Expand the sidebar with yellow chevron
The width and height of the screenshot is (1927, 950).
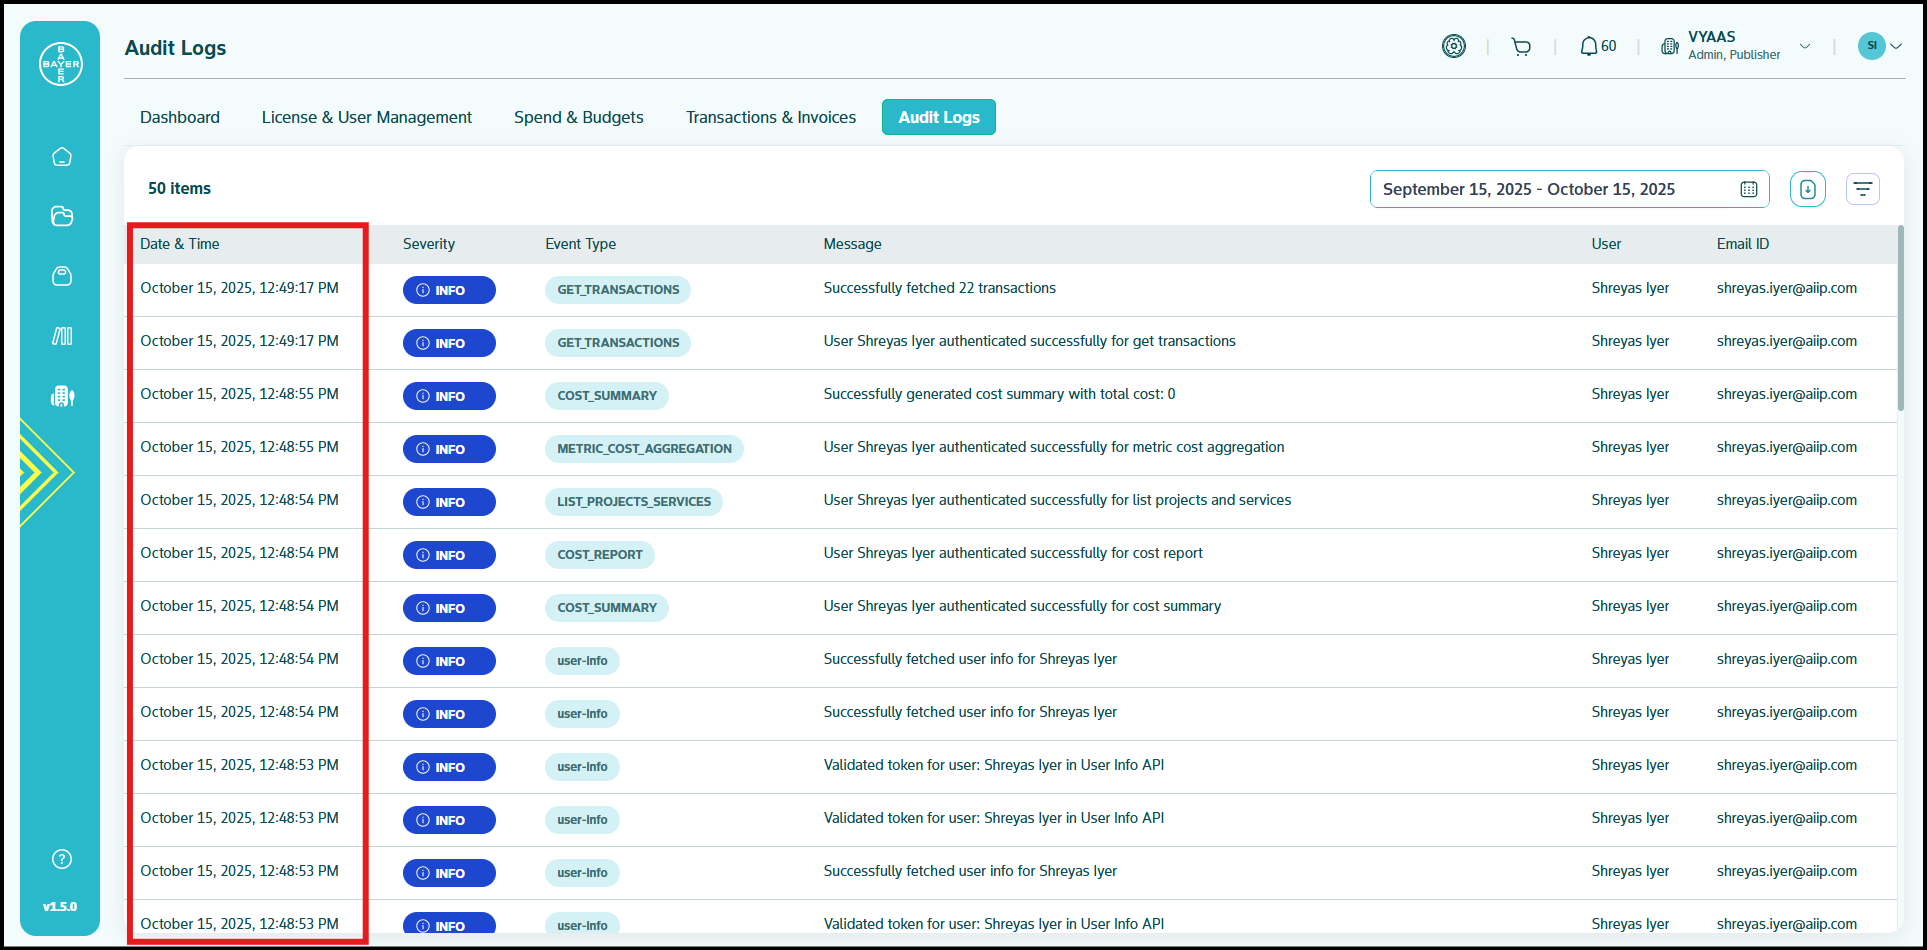(x=45, y=472)
